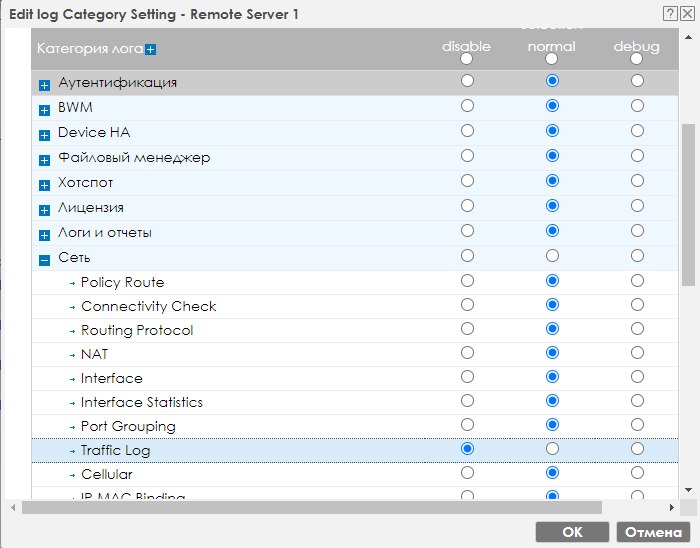Image resolution: width=700 pixels, height=548 pixels.
Task: Expand the Аутентификация category
Action: (x=44, y=84)
